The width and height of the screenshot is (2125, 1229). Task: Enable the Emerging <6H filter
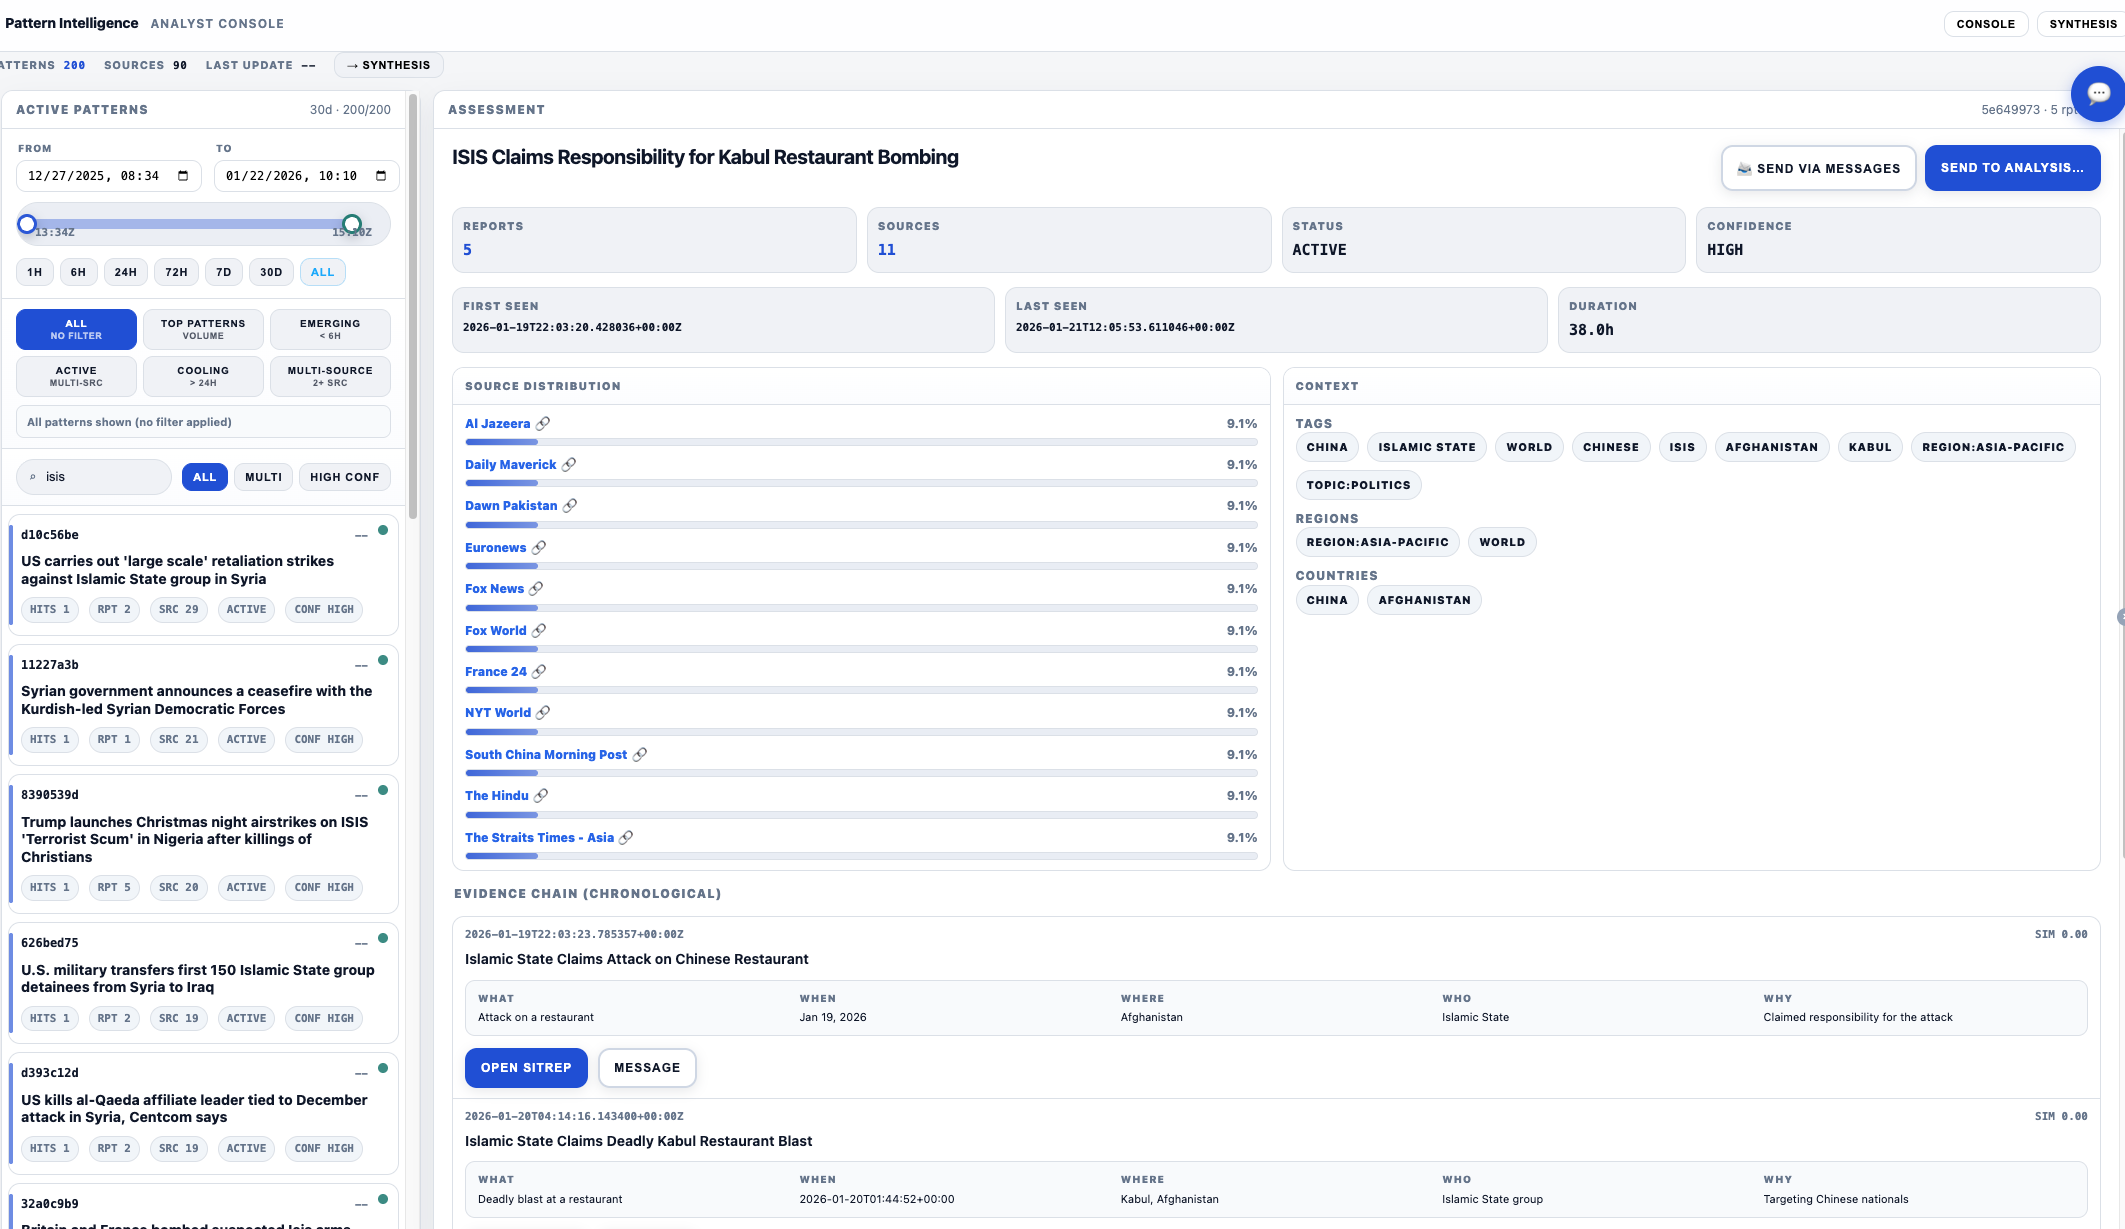pyautogui.click(x=330, y=329)
